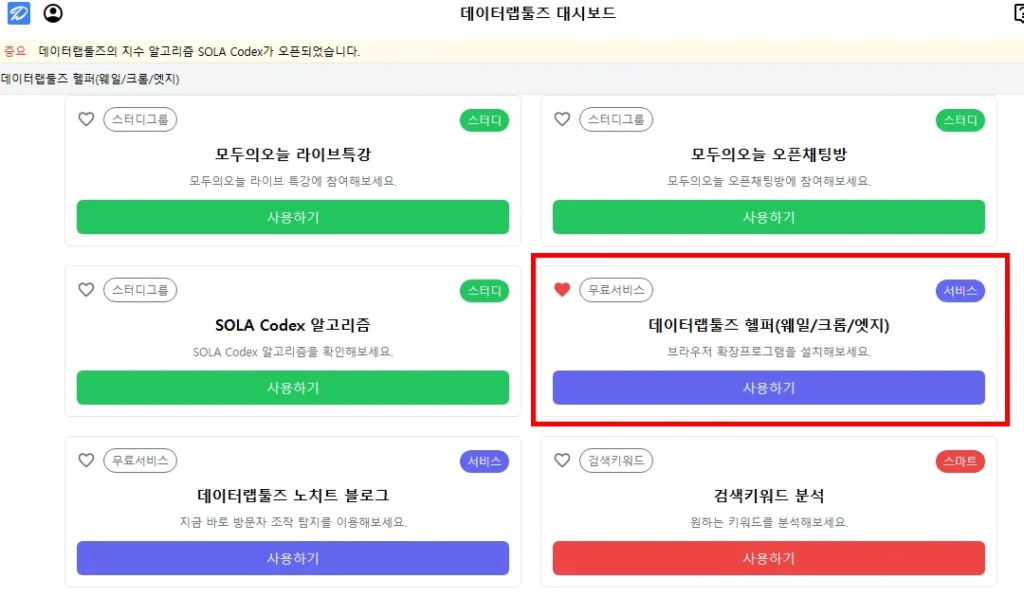Click the purple 서비스 badge on 노치트 블로그 card
Viewport: 1024px width, 597px height.
coord(484,461)
